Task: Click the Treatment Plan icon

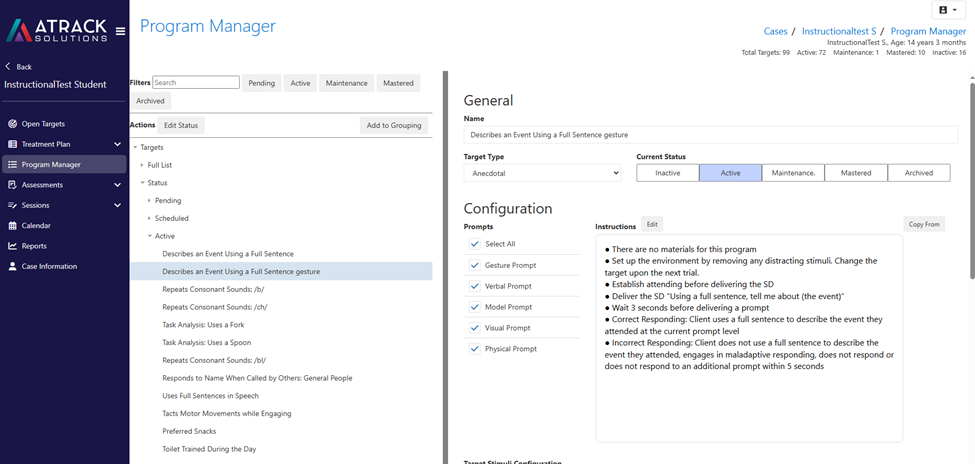Action: click(x=12, y=144)
